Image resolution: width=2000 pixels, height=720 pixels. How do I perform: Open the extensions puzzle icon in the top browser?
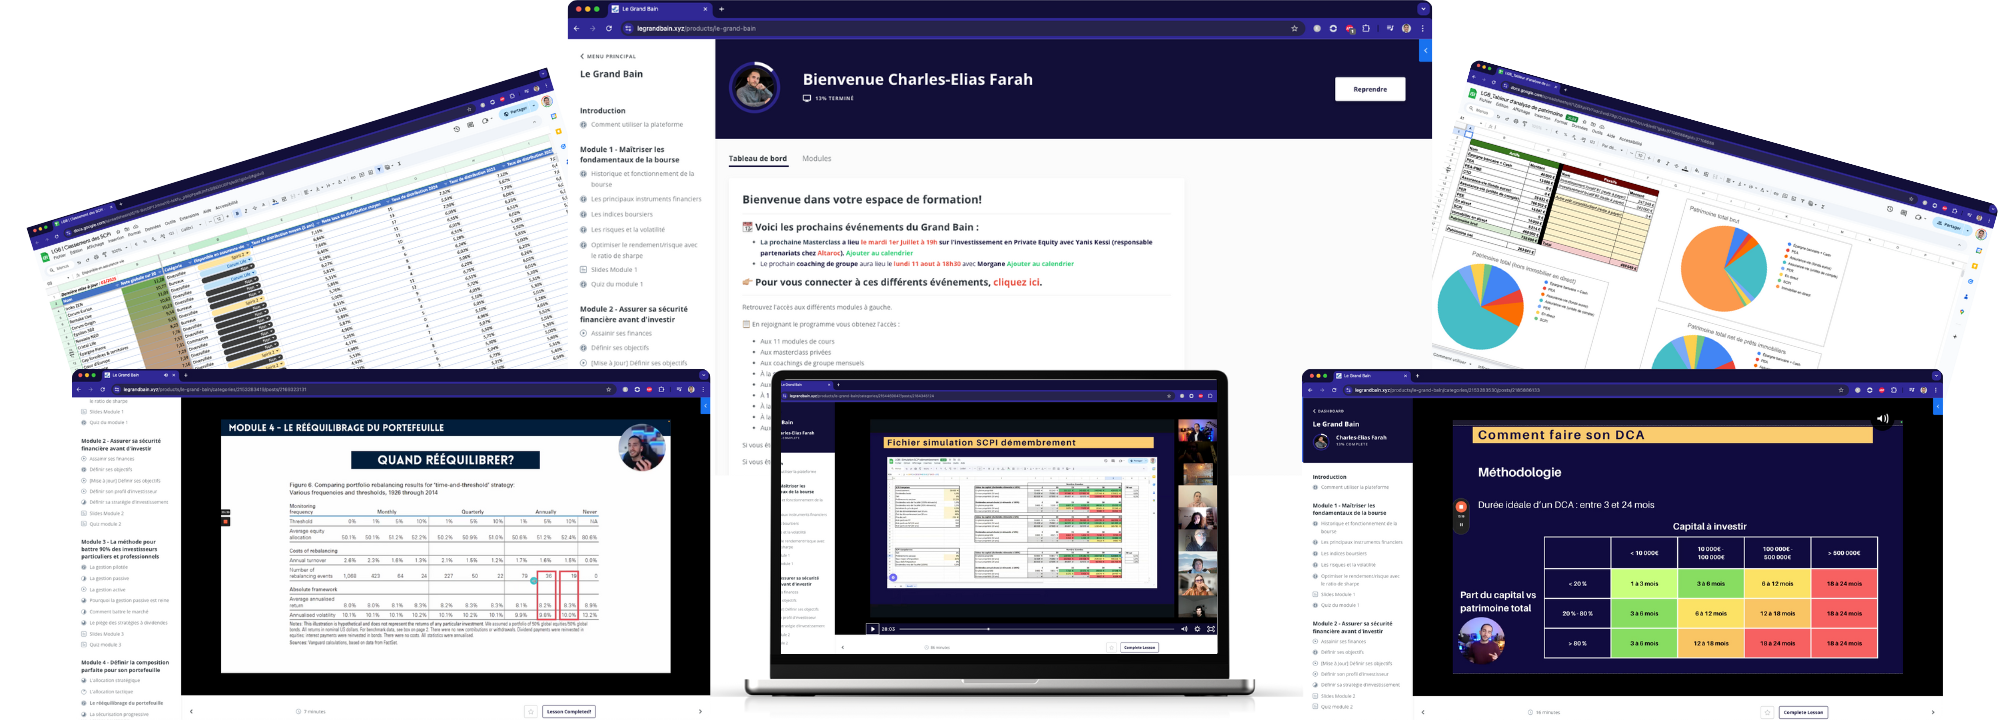tap(1366, 28)
